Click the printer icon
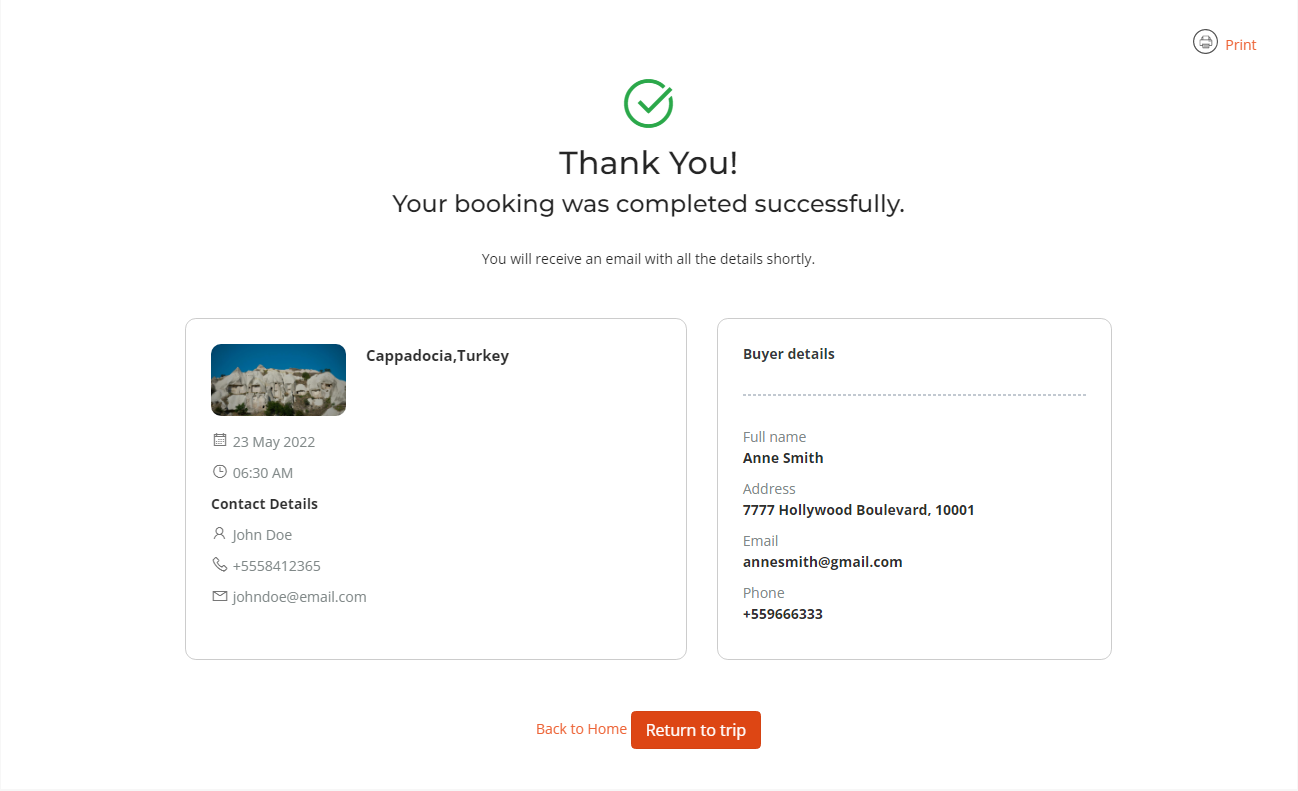Image resolution: width=1298 pixels, height=791 pixels. 1205,42
